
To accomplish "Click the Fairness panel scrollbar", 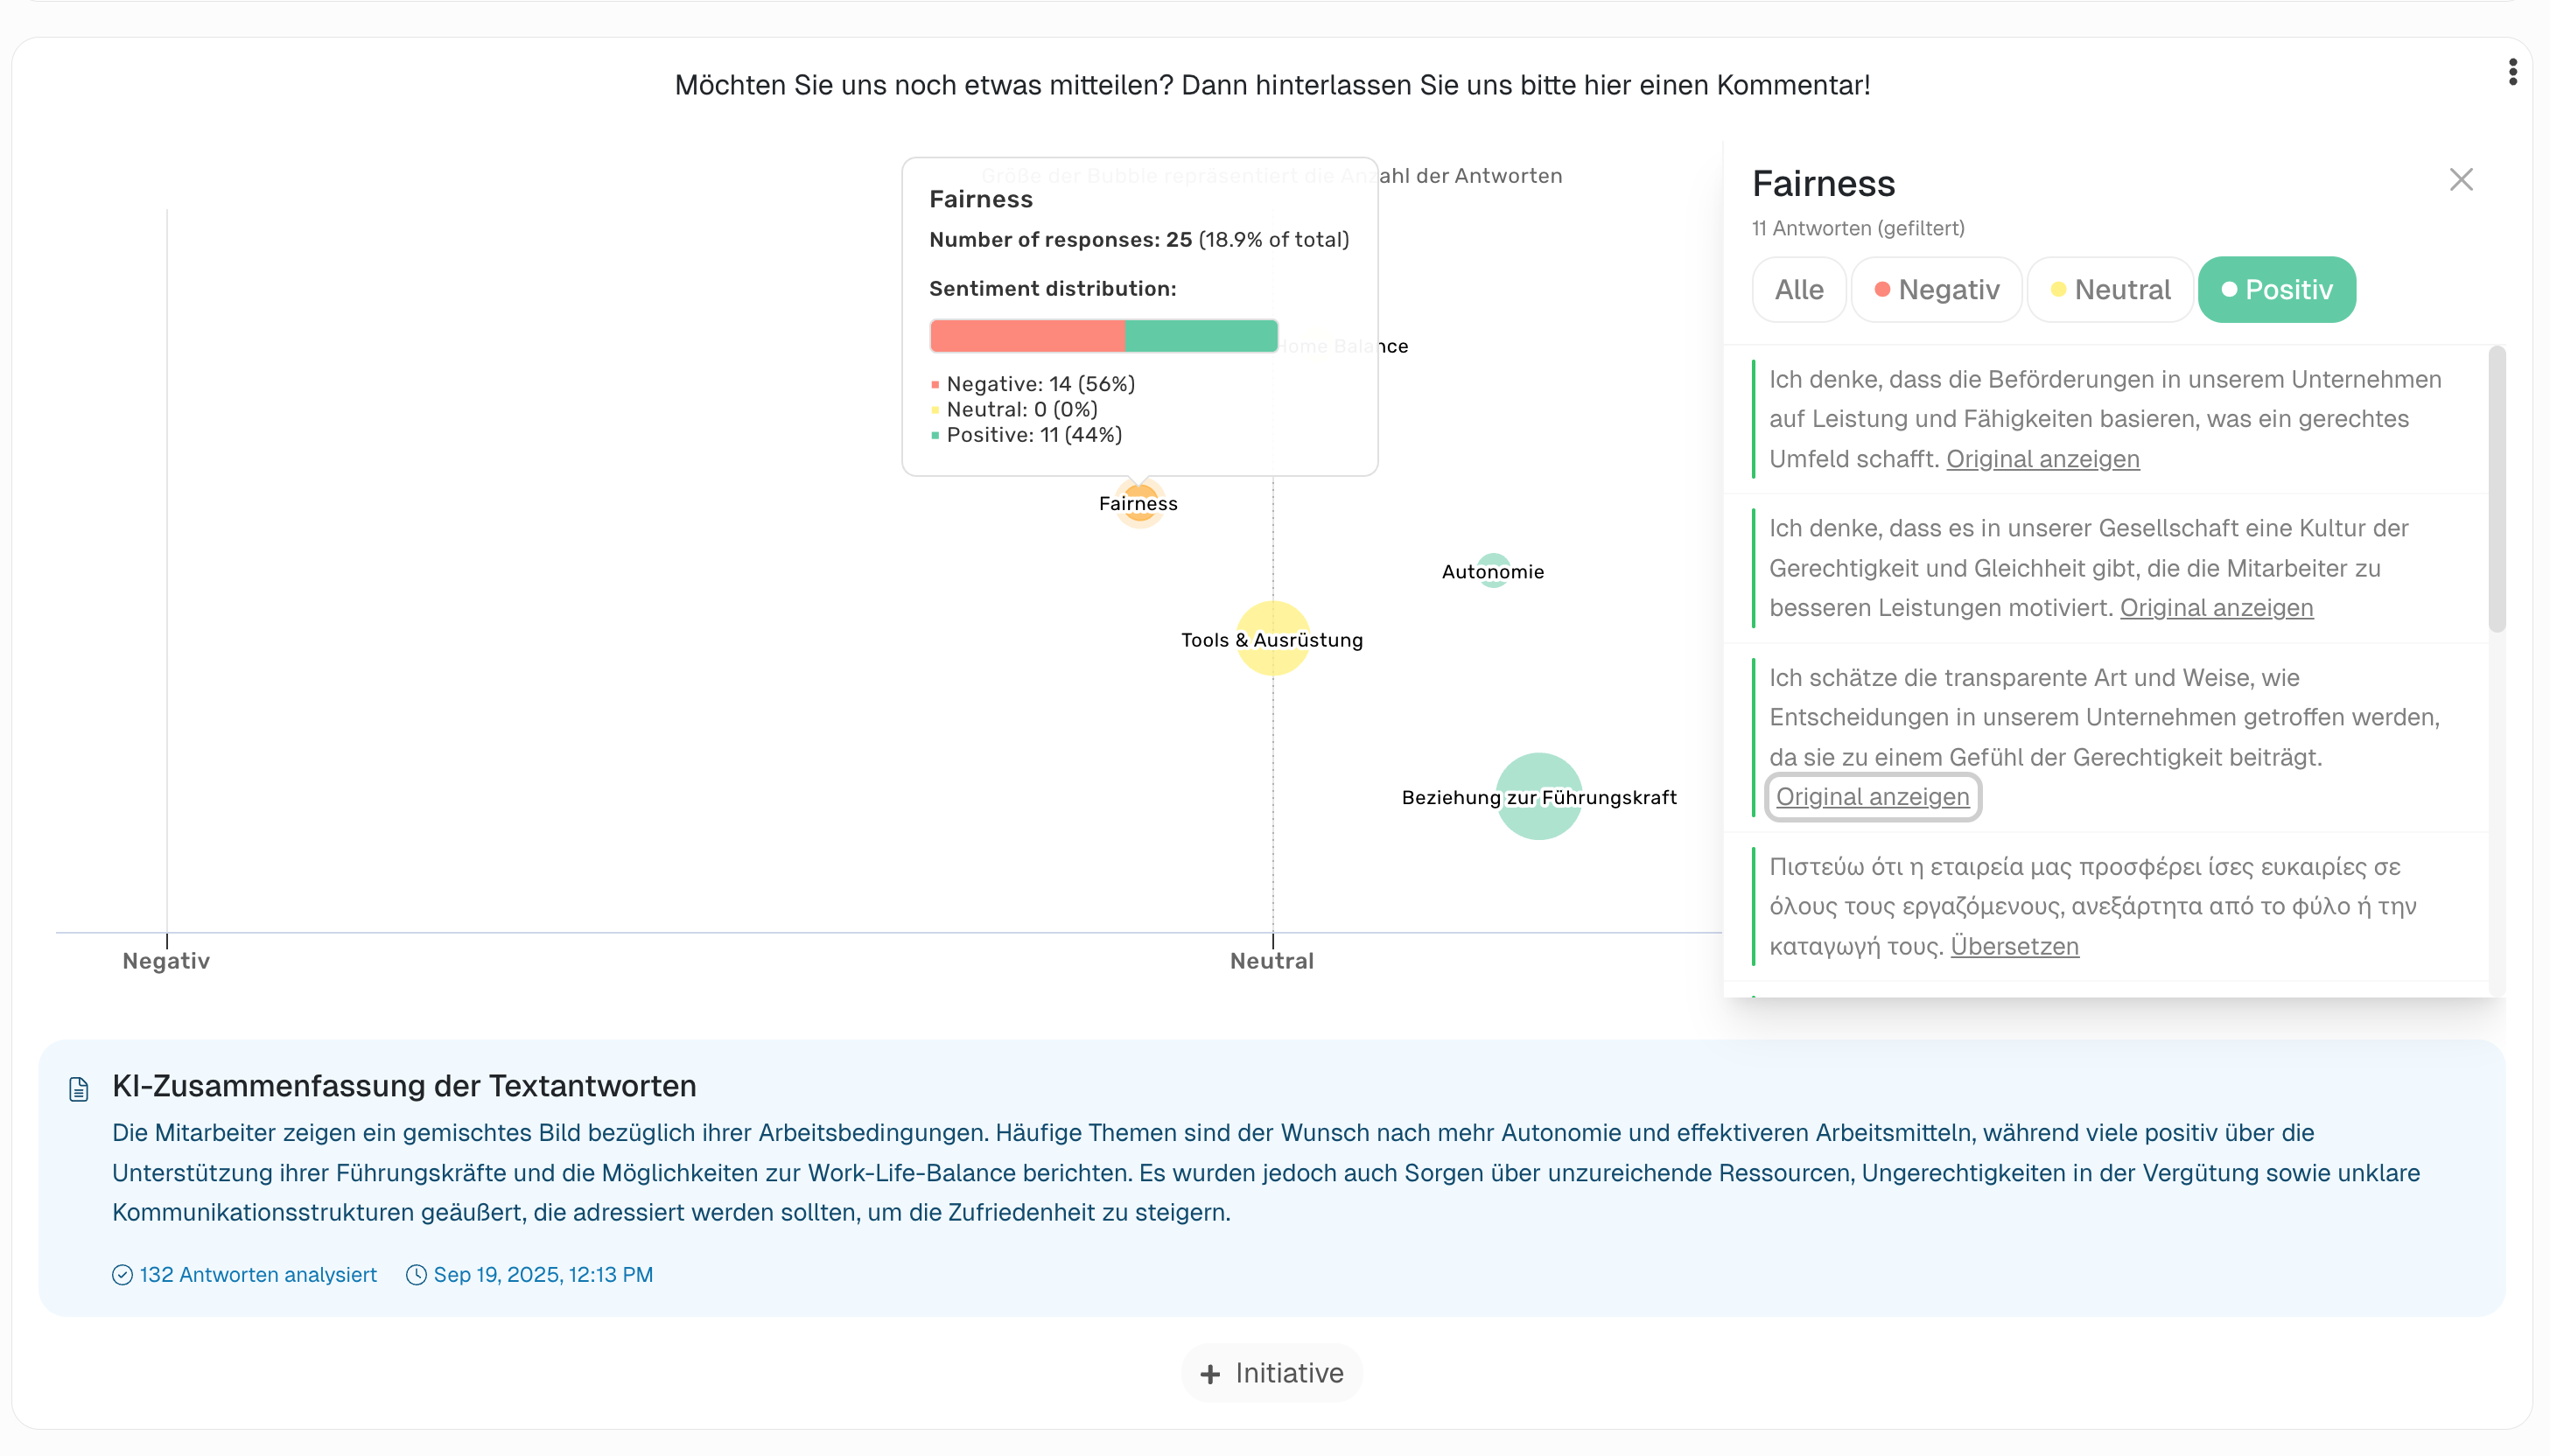I will coord(2496,490).
